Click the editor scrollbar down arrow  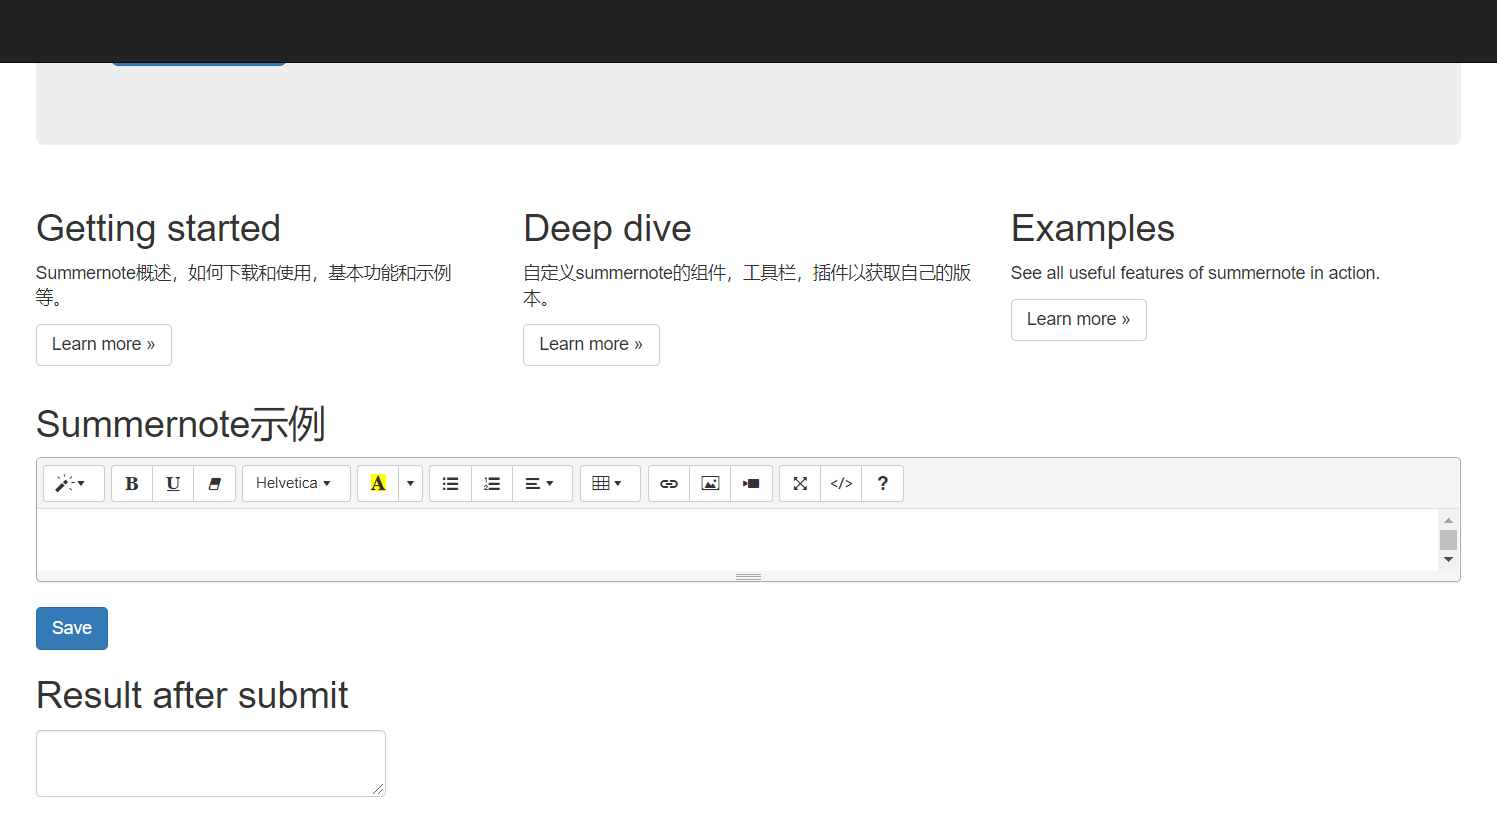pos(1448,560)
